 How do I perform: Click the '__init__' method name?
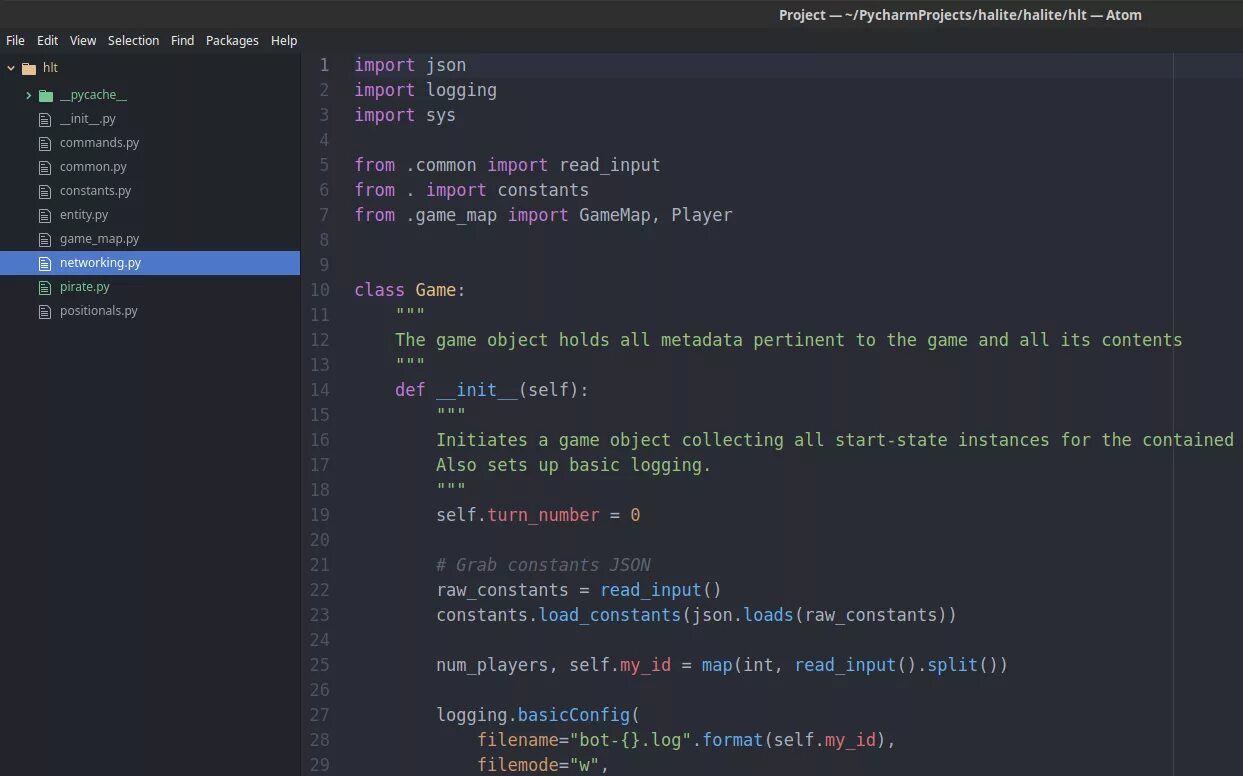click(477, 390)
